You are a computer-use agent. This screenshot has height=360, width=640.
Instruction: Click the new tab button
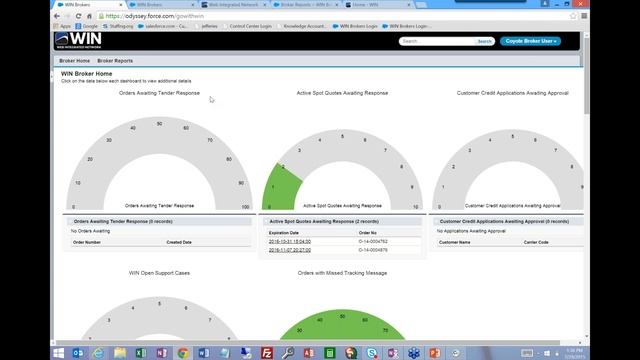[421, 5]
